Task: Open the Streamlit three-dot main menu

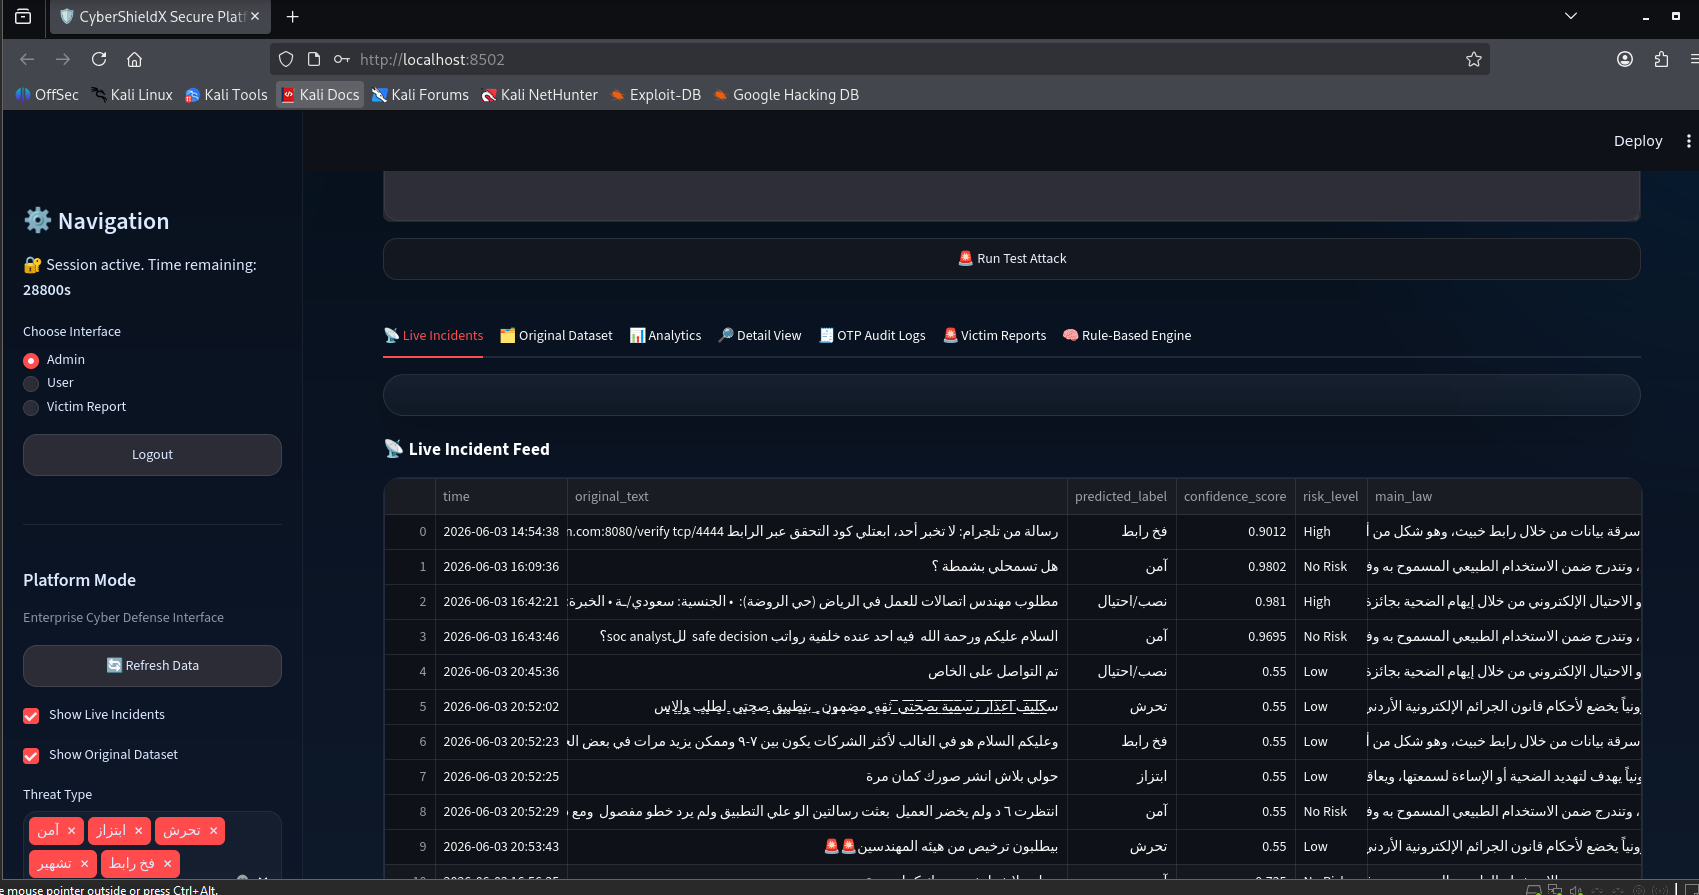Action: (x=1688, y=141)
